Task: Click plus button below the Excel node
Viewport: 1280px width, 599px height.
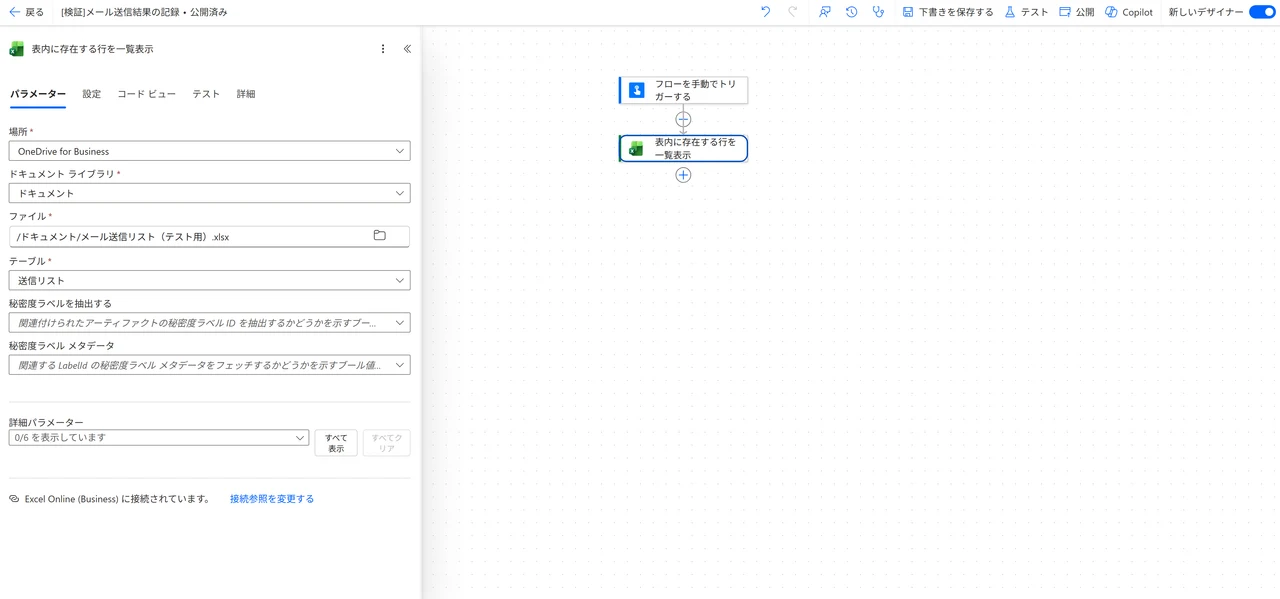Action: click(x=683, y=175)
